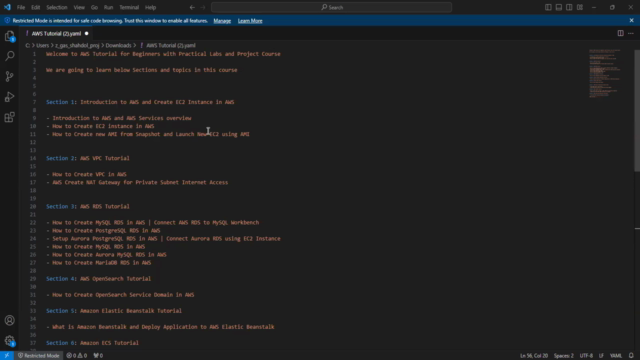This screenshot has height=360, width=640.
Task: Click the z_gas_shahdol_proj breadcrumb
Action: (77, 45)
